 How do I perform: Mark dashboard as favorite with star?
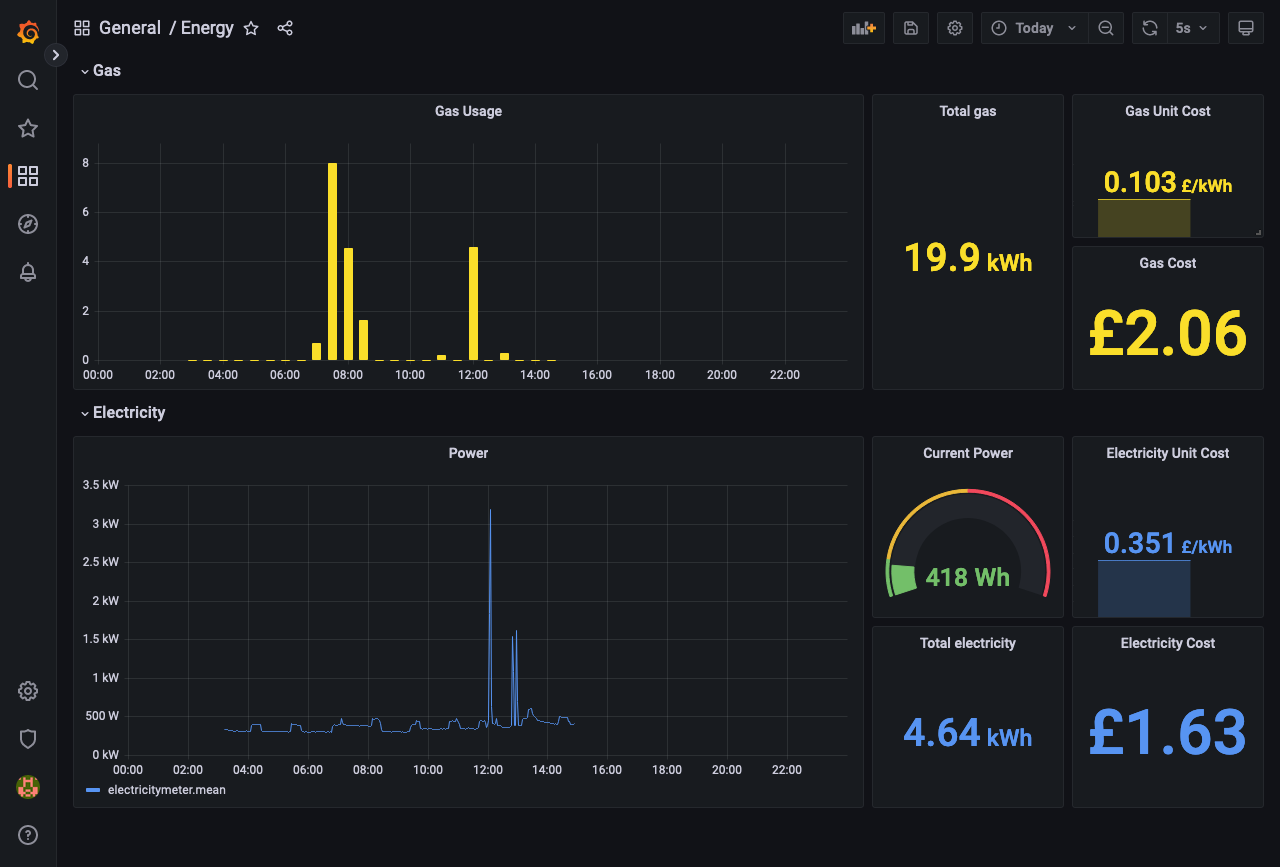click(251, 28)
